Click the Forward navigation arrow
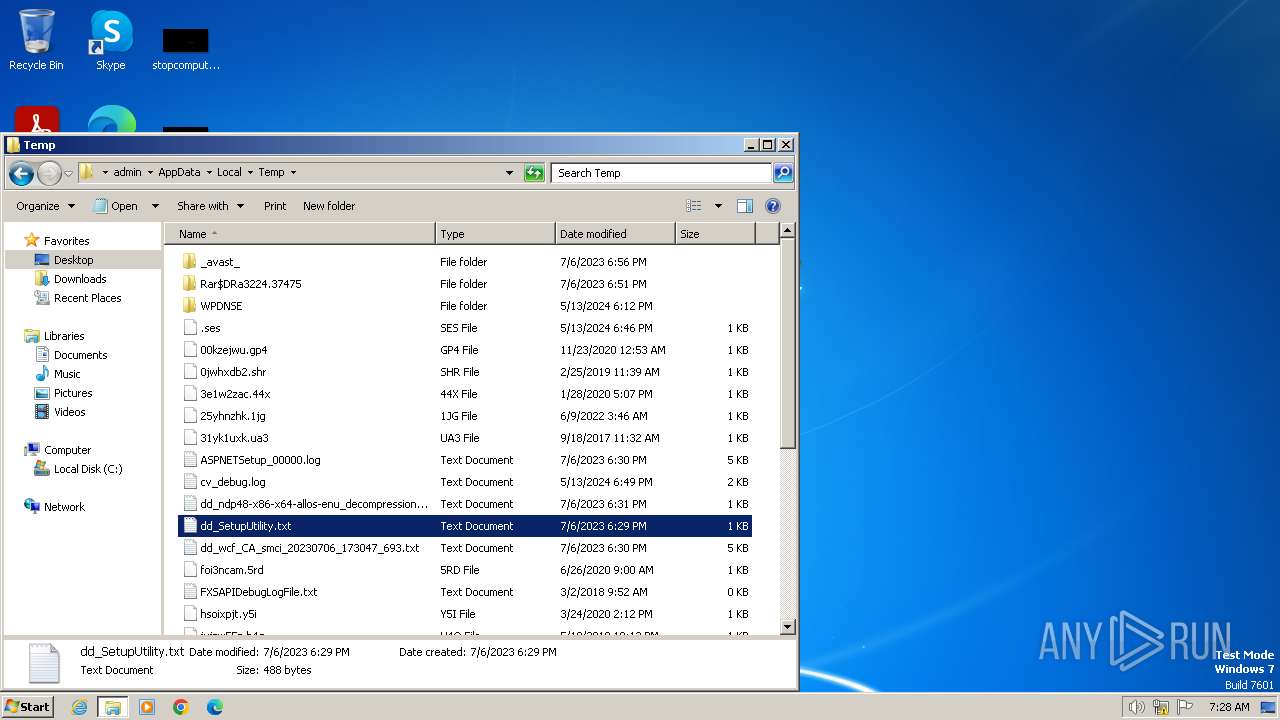This screenshot has width=1280, height=720. (49, 173)
